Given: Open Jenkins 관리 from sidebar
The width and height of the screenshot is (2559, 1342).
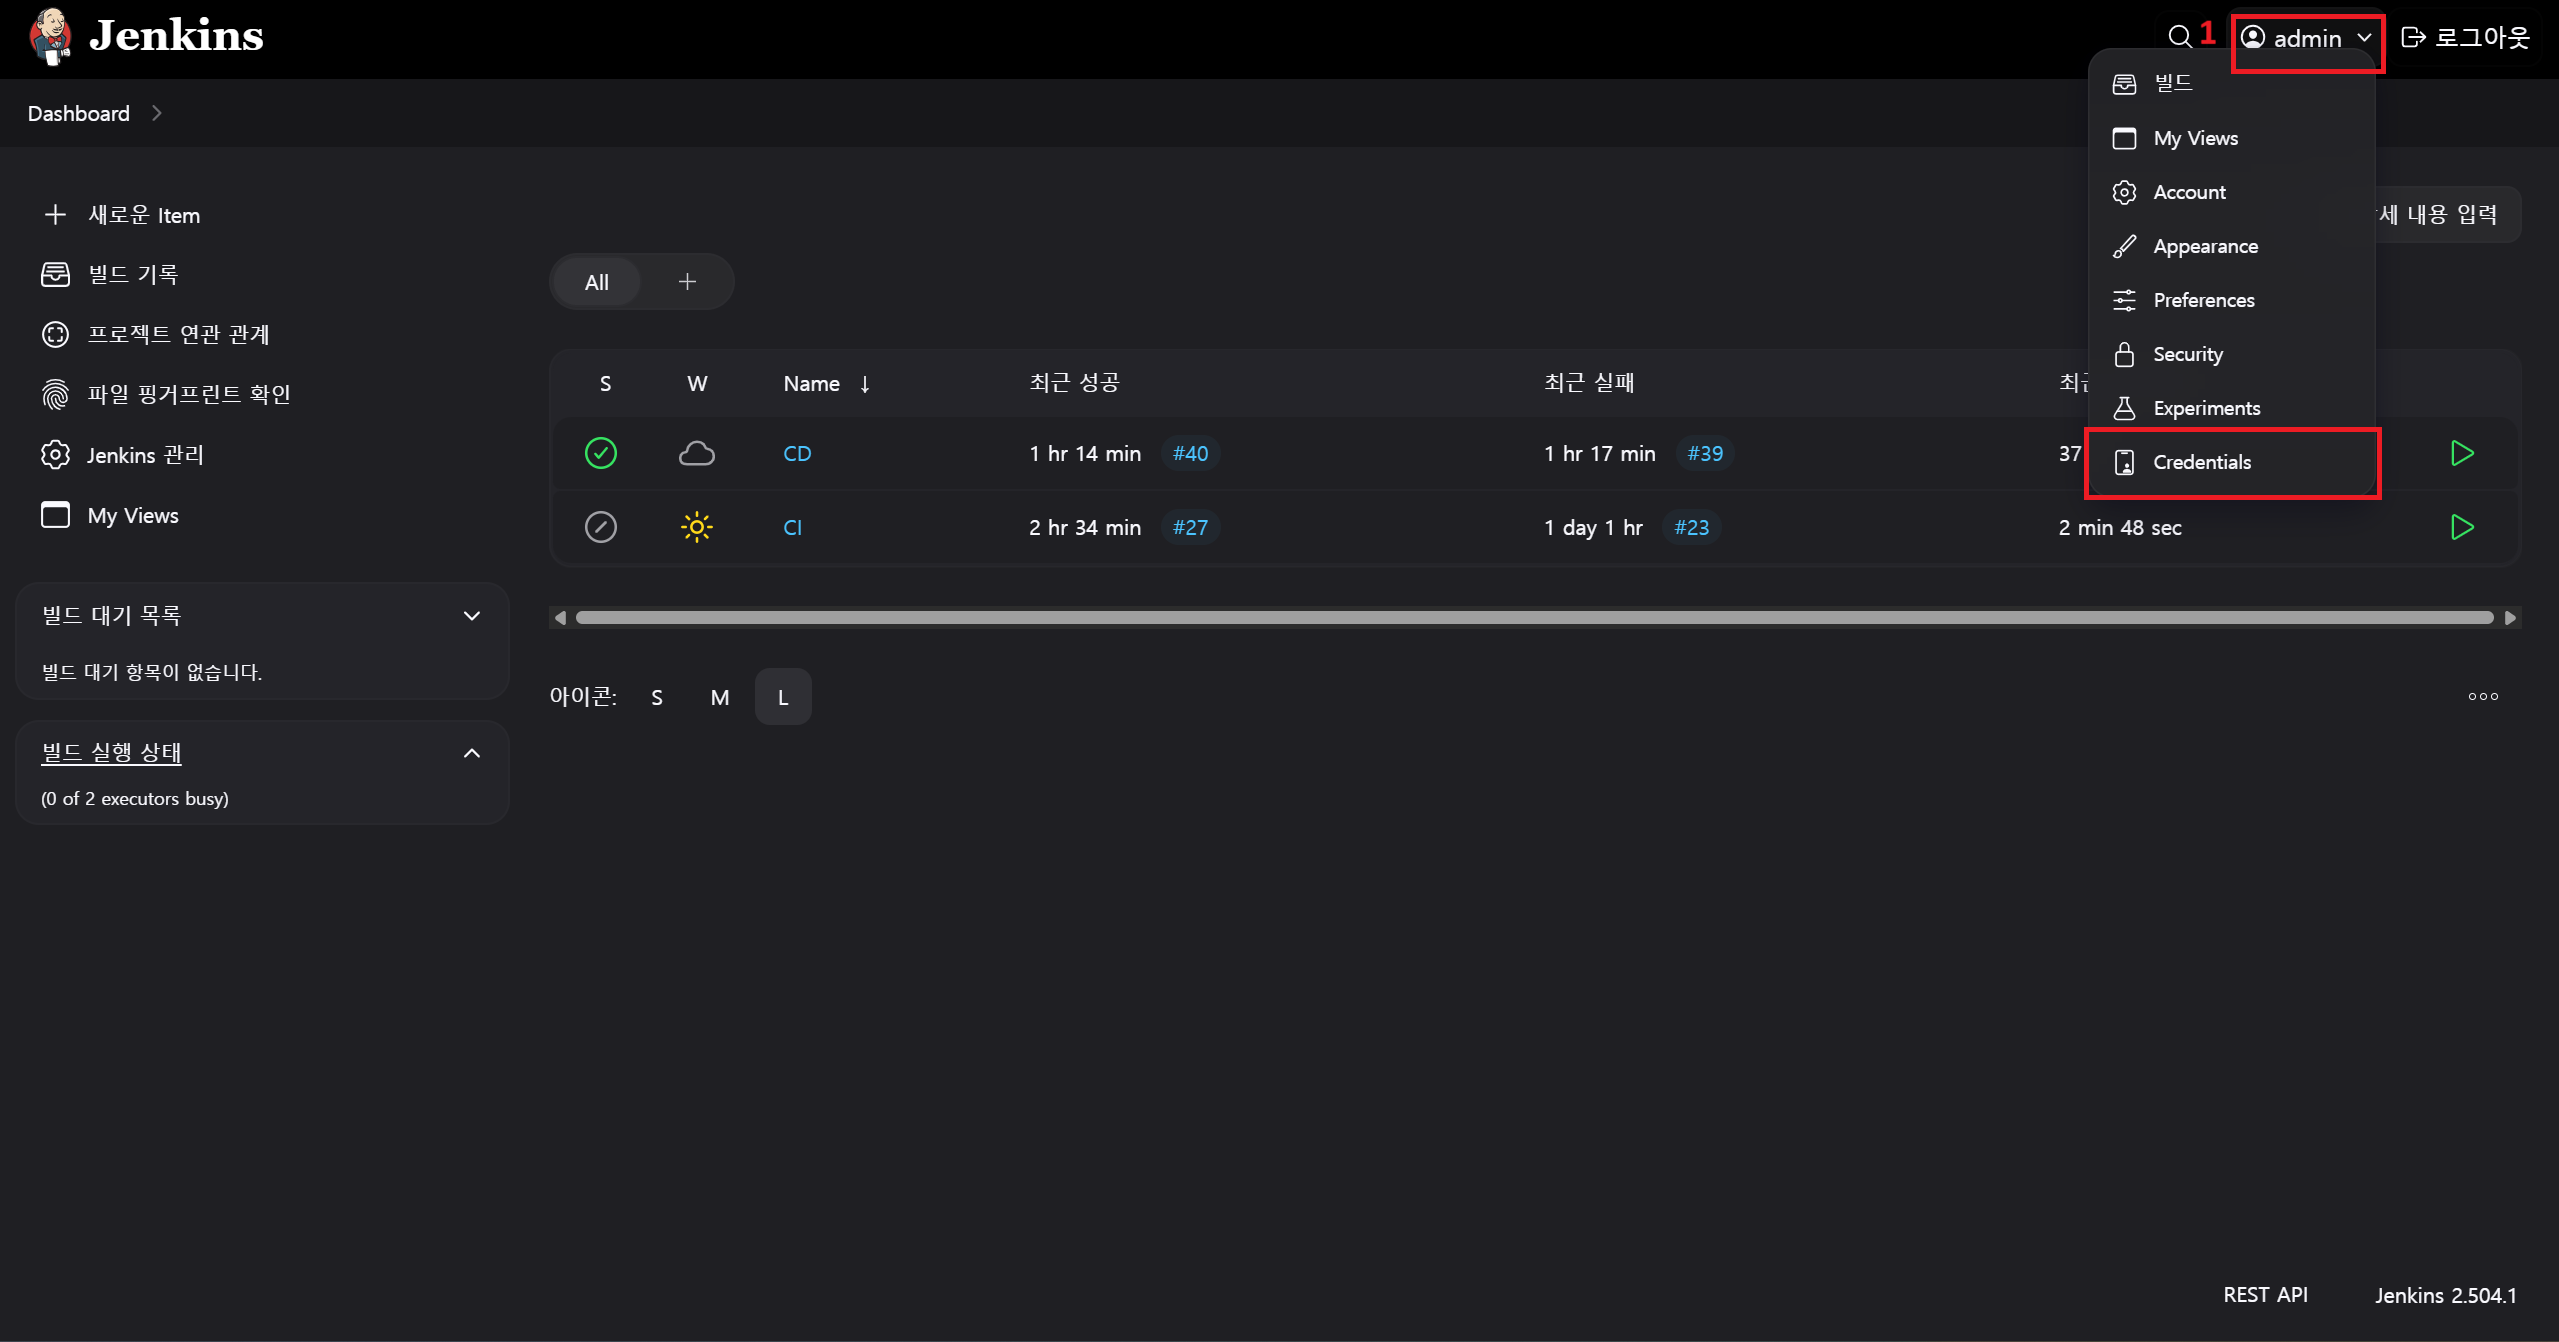Looking at the screenshot, I should pyautogui.click(x=145, y=455).
